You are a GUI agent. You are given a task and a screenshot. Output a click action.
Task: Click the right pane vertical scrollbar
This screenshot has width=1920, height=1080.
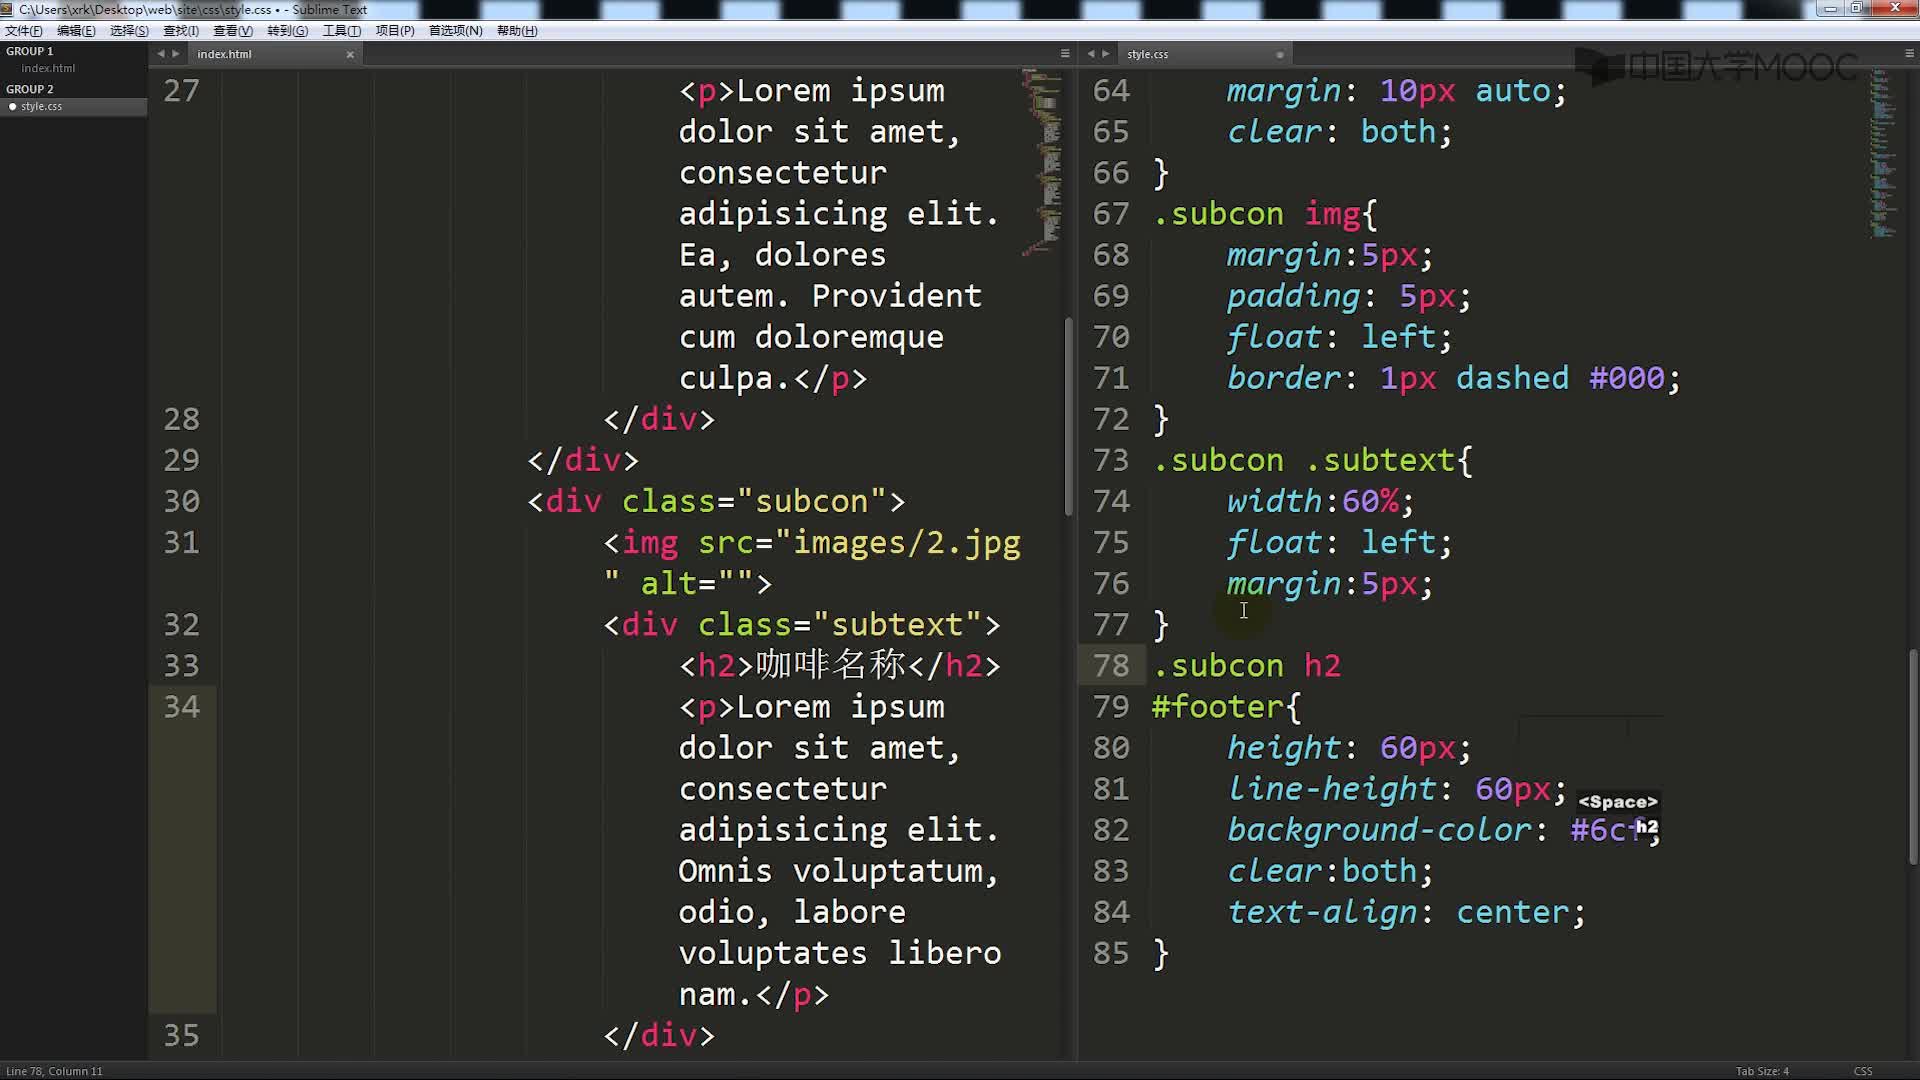[1913, 757]
